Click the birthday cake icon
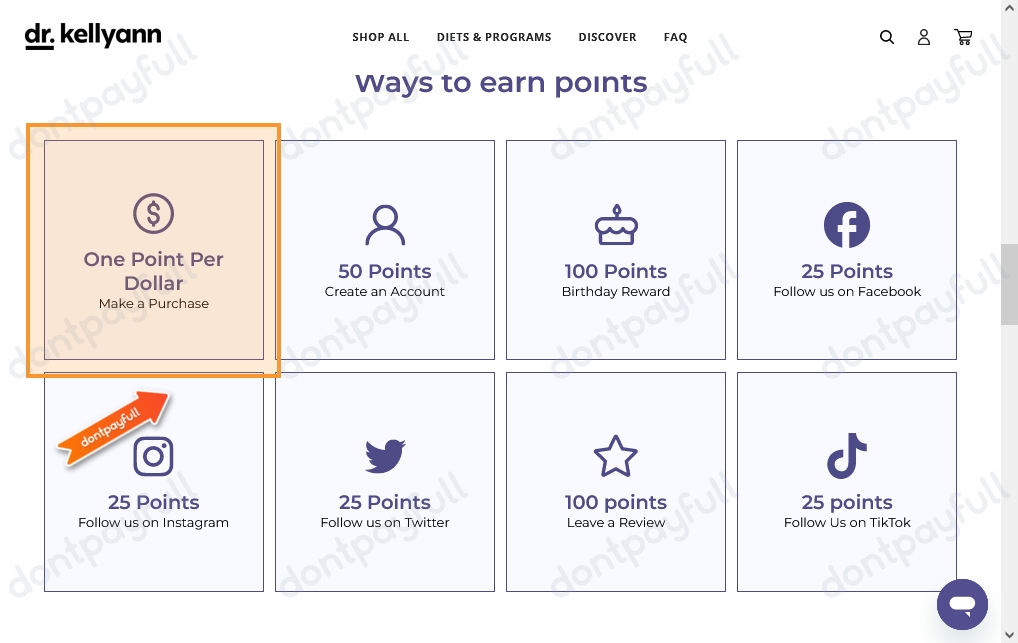Screen dimensions: 1018x643 pos(616,226)
